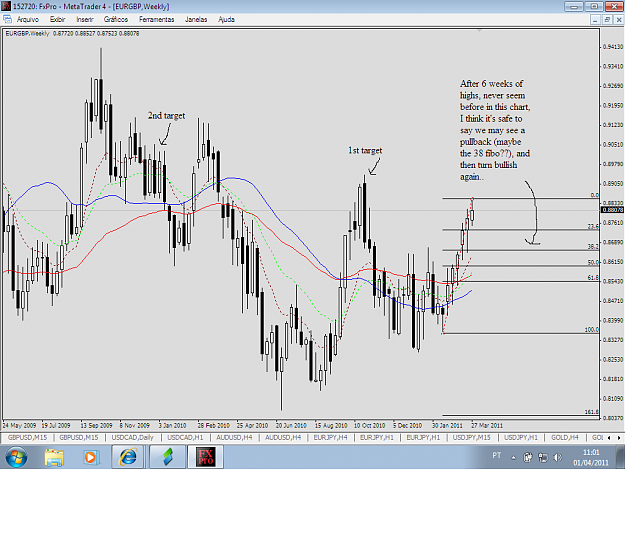
Task: Open the Ajuda menu
Action: pos(226,20)
